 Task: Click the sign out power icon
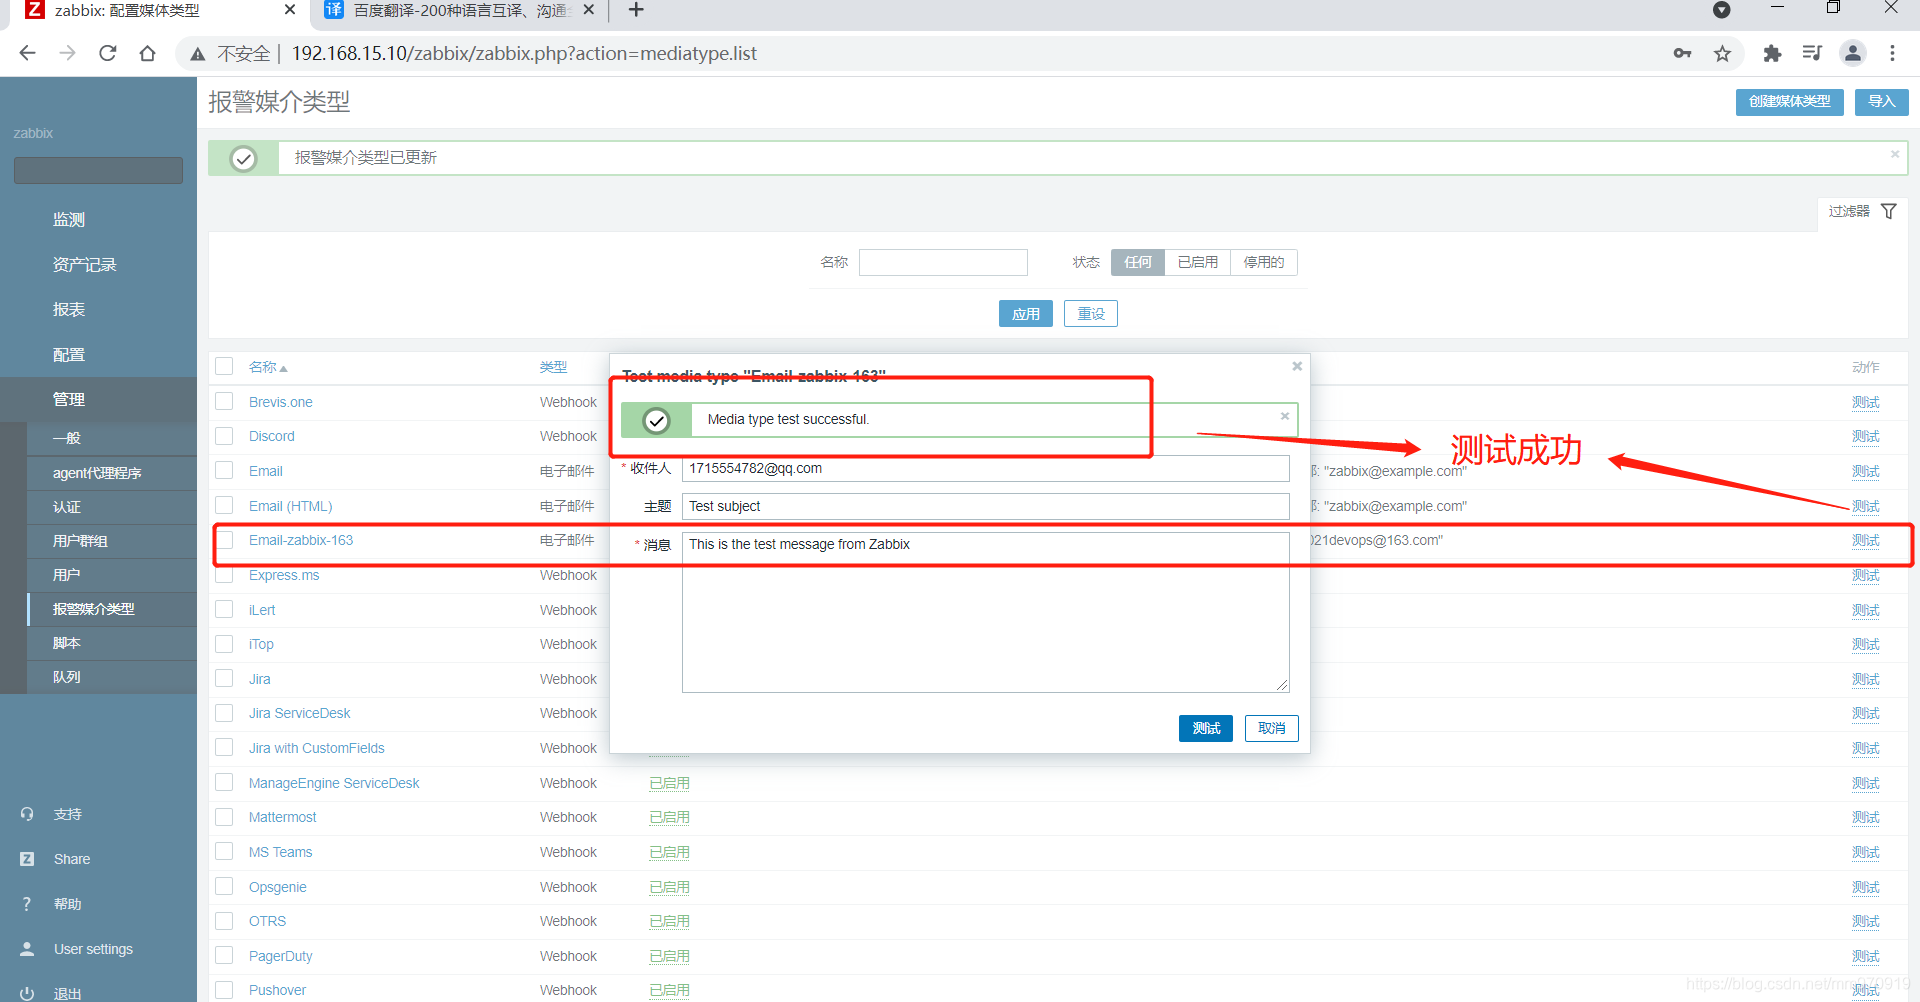pyautogui.click(x=27, y=994)
